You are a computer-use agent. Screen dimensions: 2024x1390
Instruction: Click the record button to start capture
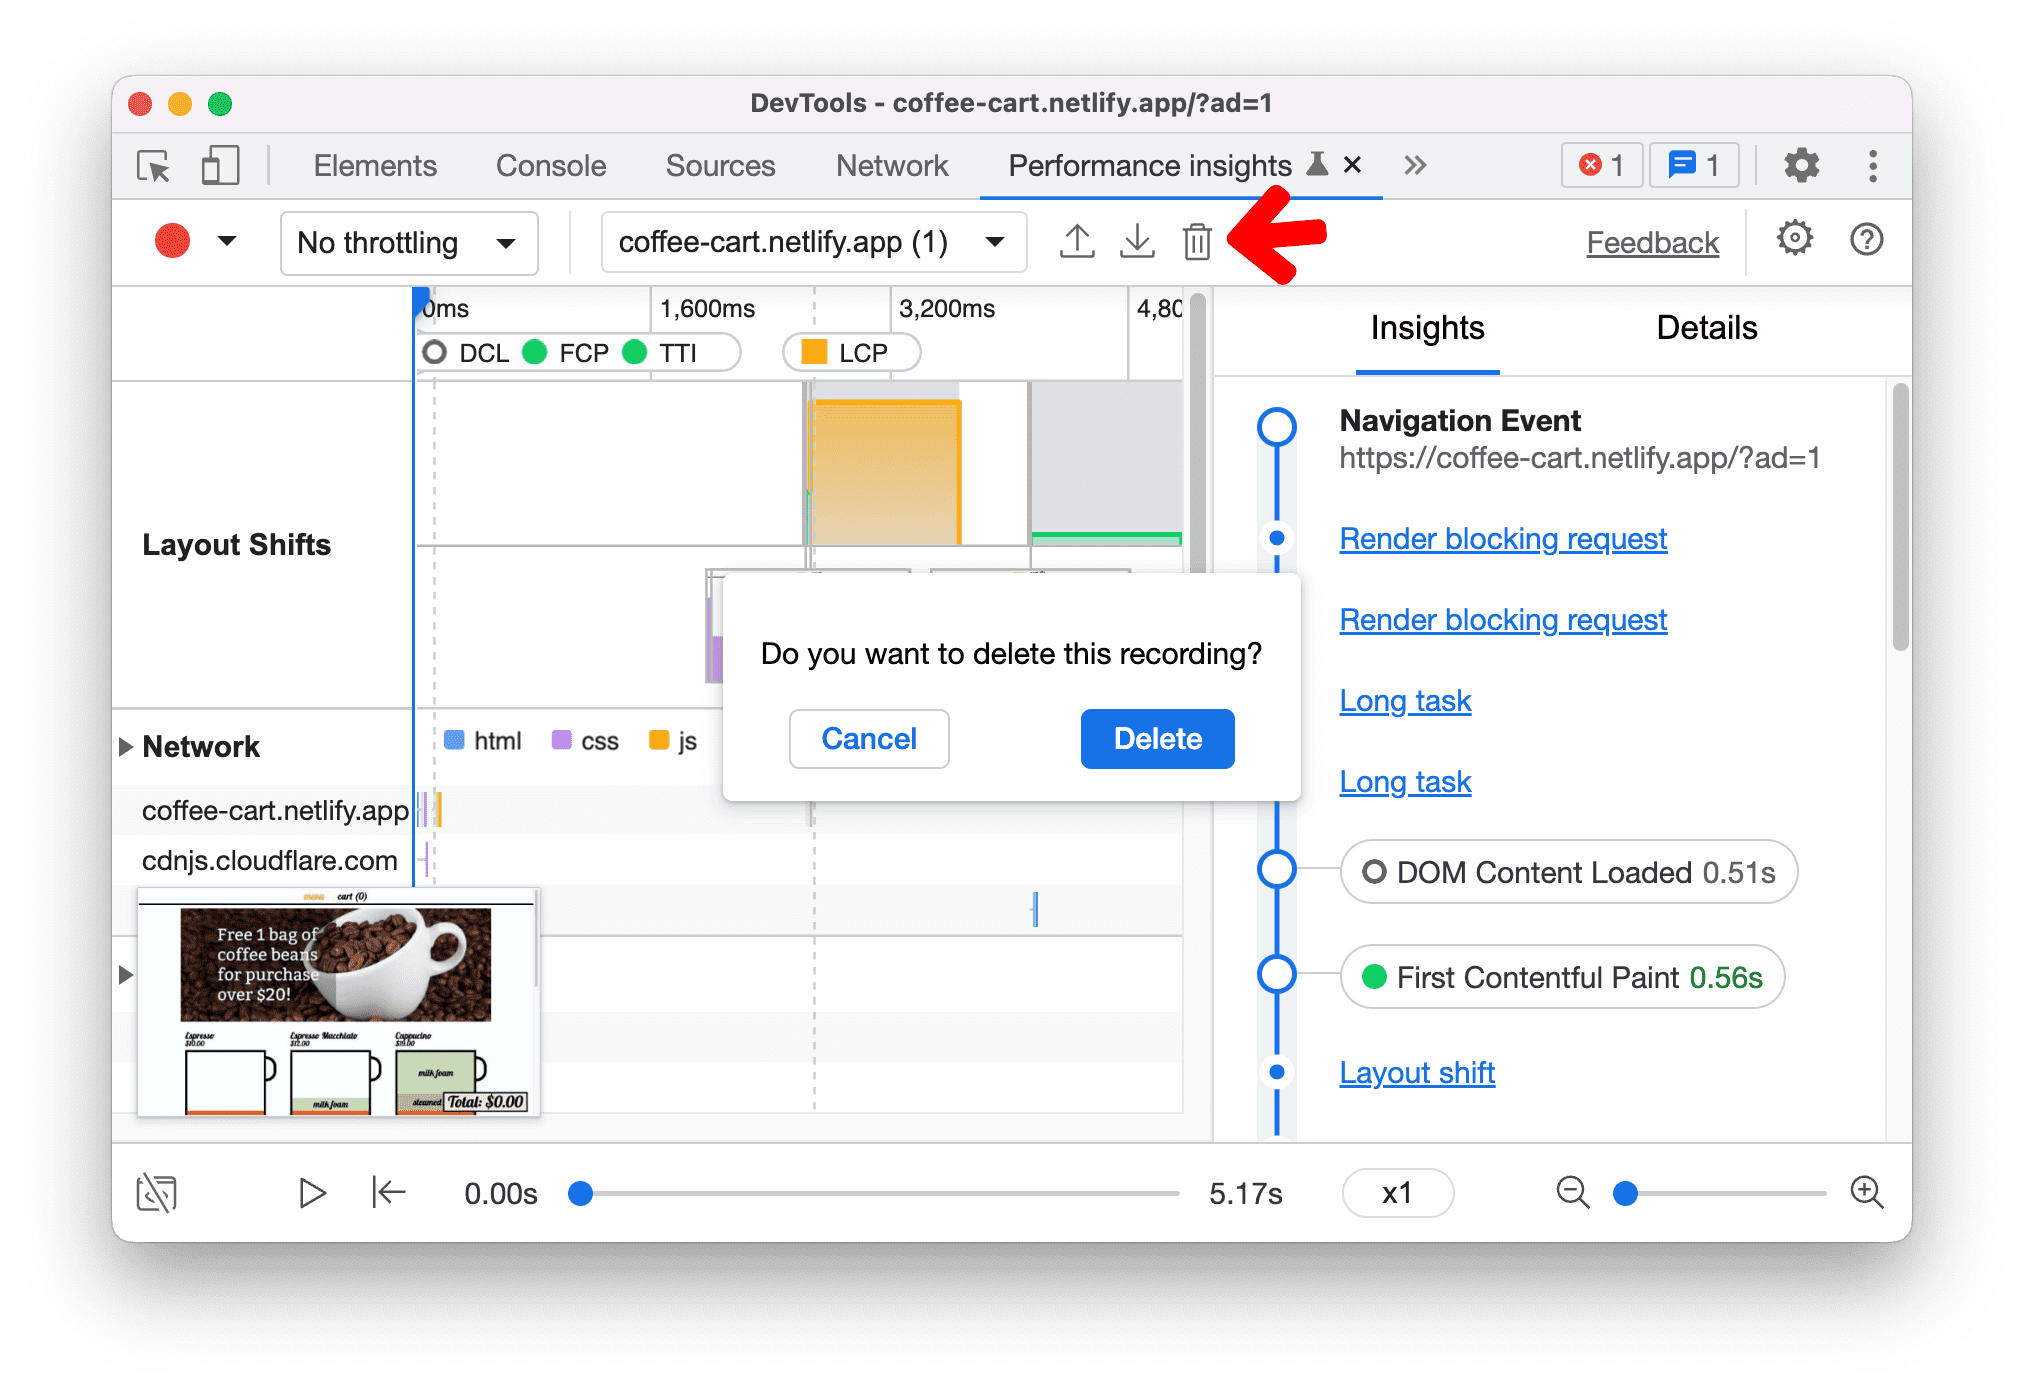point(172,241)
